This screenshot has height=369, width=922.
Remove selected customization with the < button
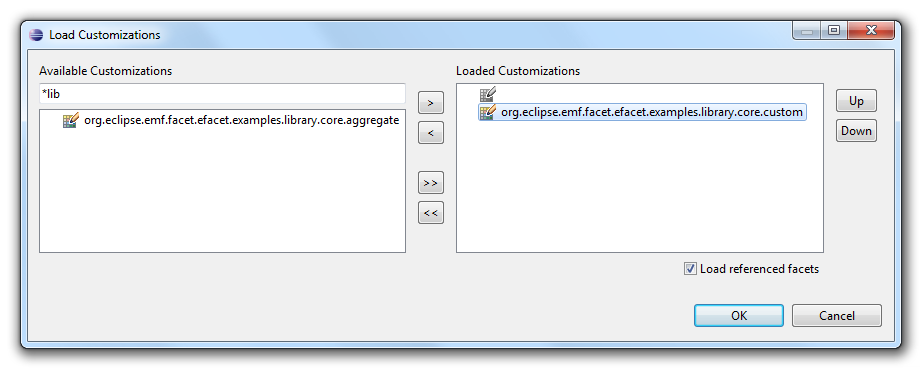click(430, 133)
